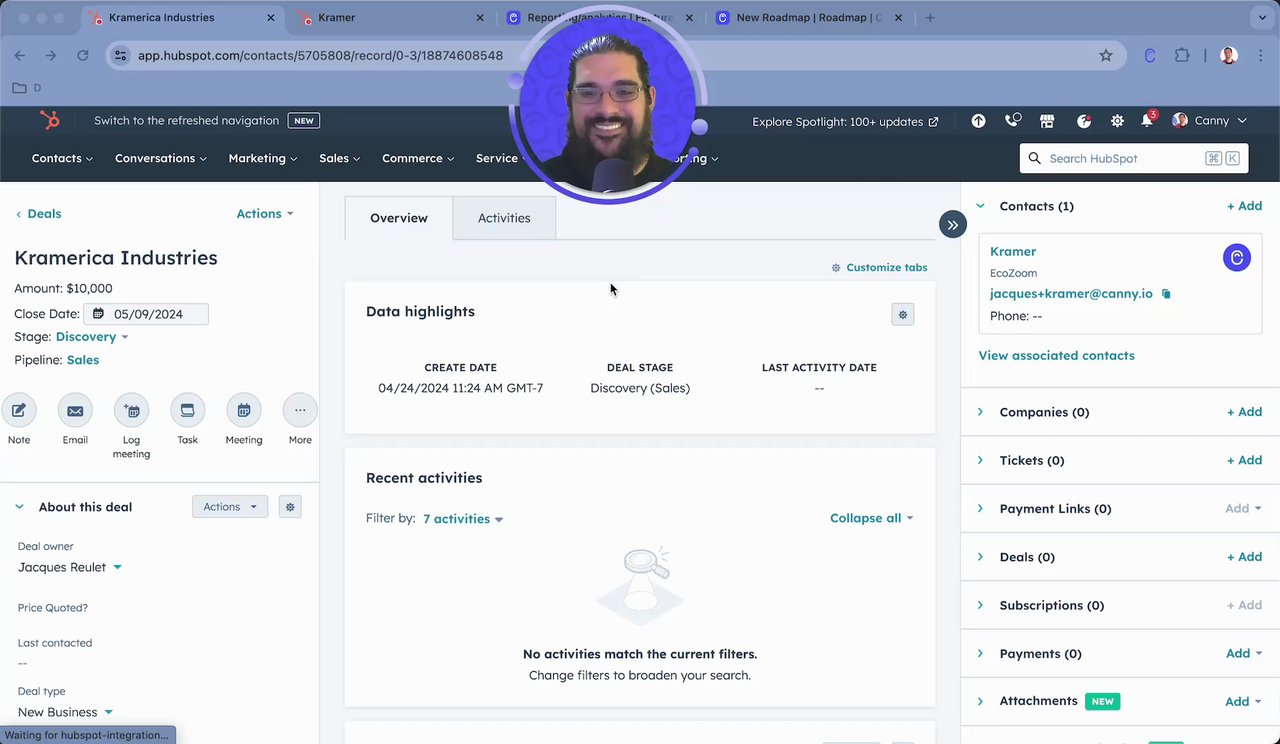Image resolution: width=1280 pixels, height=744 pixels.
Task: Compose an Email from the deal actions
Action: (x=75, y=410)
